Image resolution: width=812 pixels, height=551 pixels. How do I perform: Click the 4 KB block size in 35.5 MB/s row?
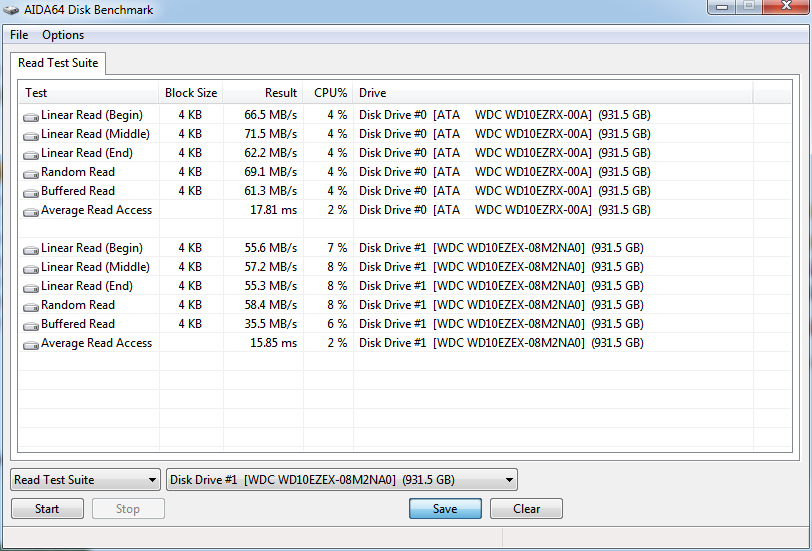click(190, 324)
